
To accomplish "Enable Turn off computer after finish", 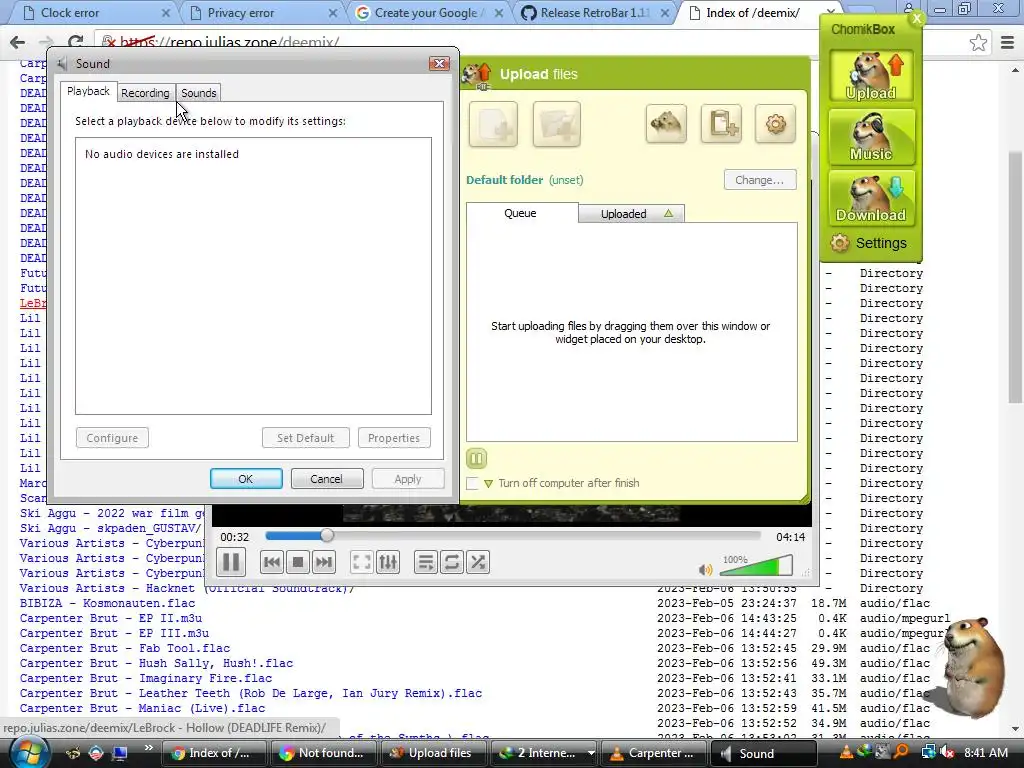I will 472,483.
